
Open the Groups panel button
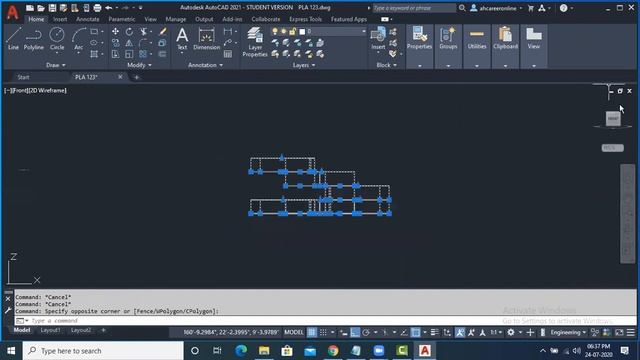pyautogui.click(x=448, y=46)
